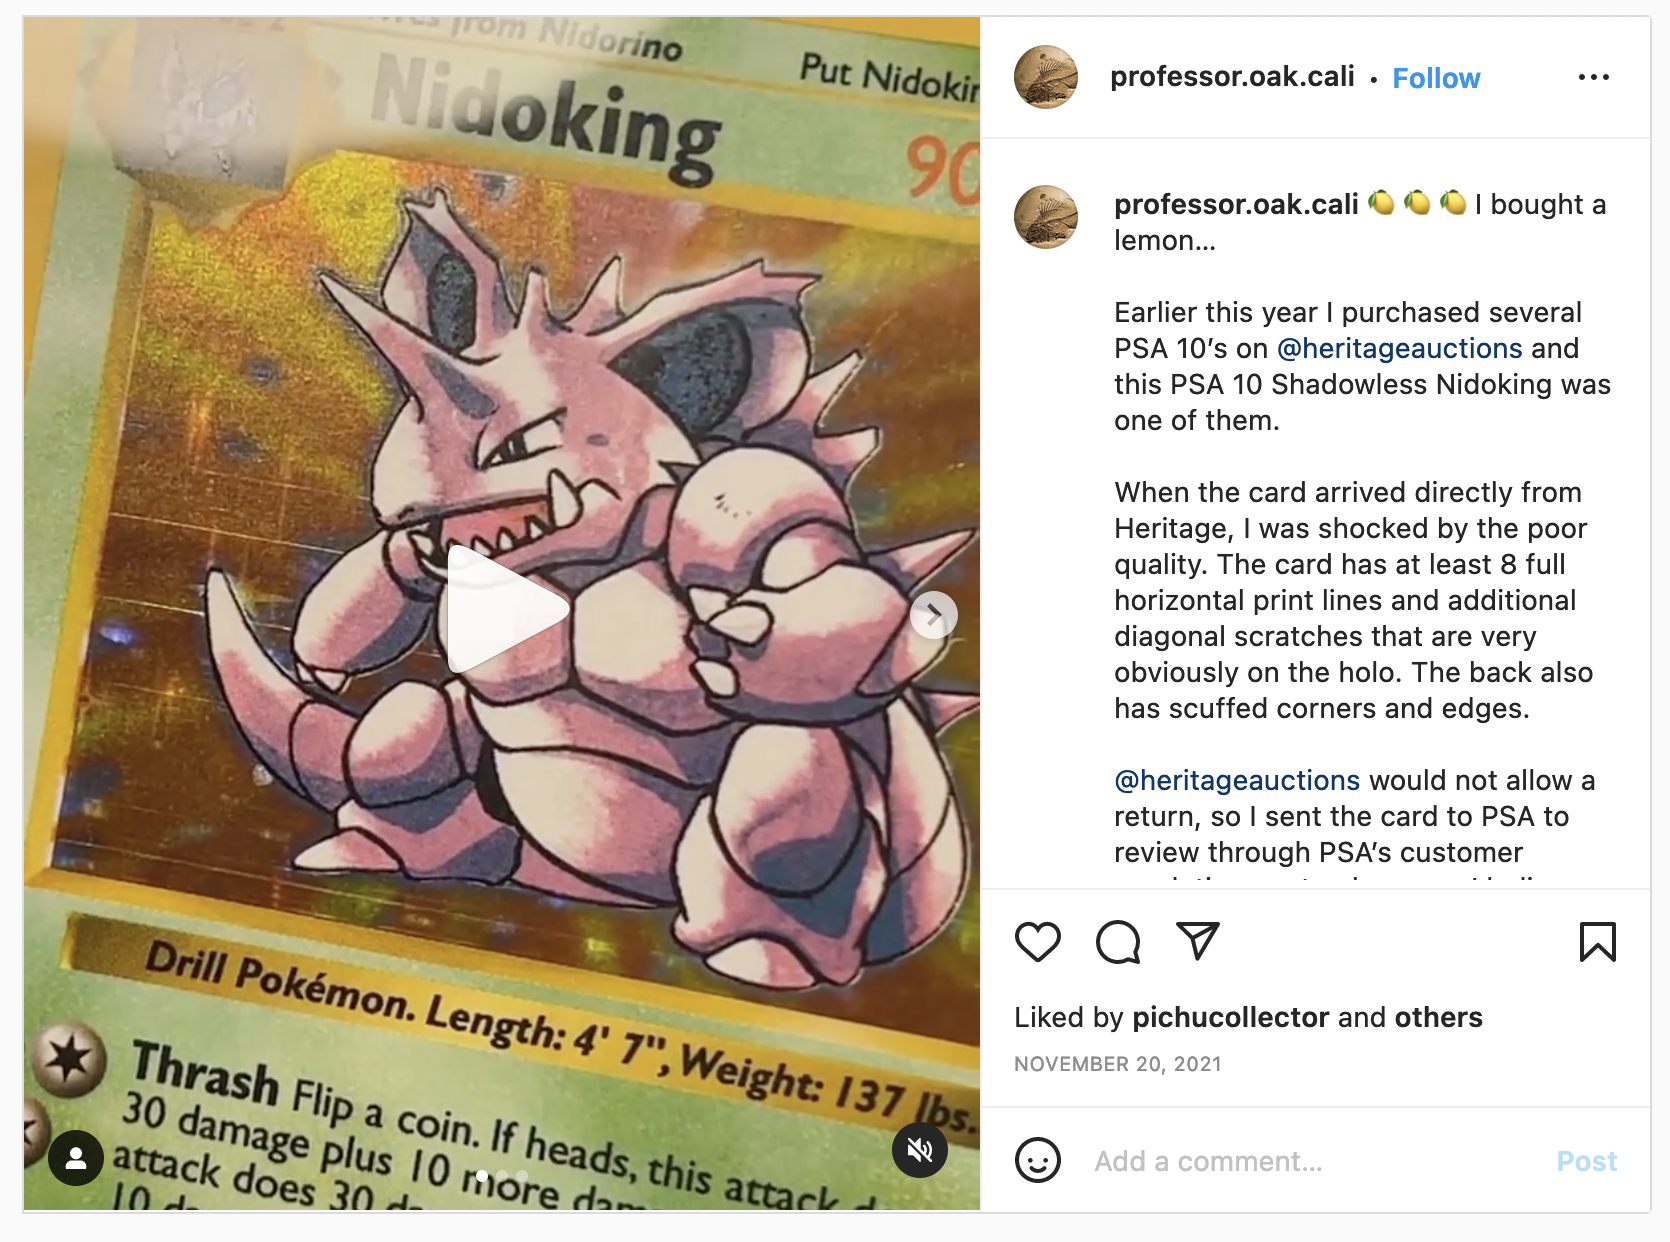Save post with bookmark icon
The width and height of the screenshot is (1670, 1242).
point(1597,942)
